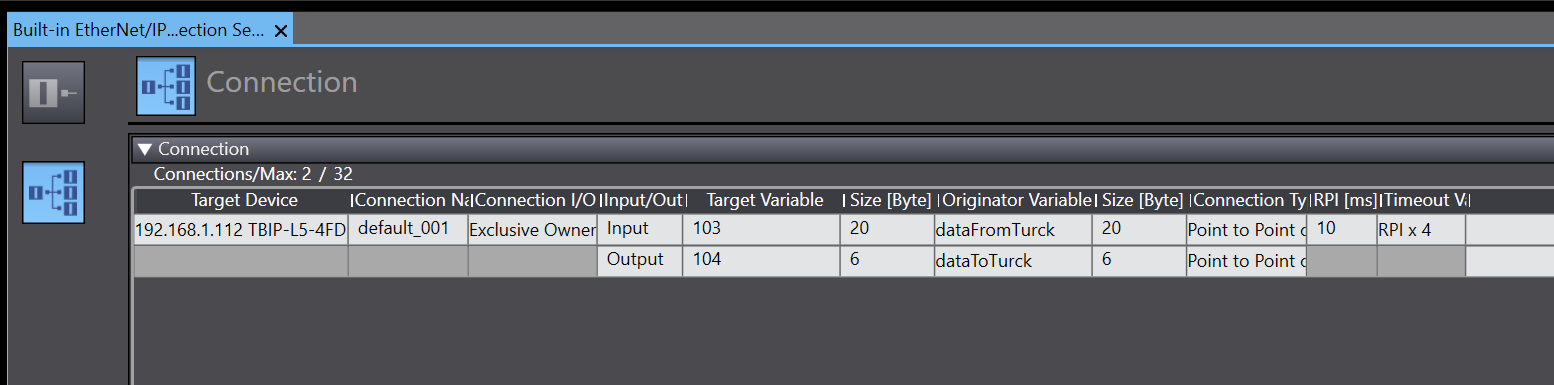Click the large Connection header icon

166,86
